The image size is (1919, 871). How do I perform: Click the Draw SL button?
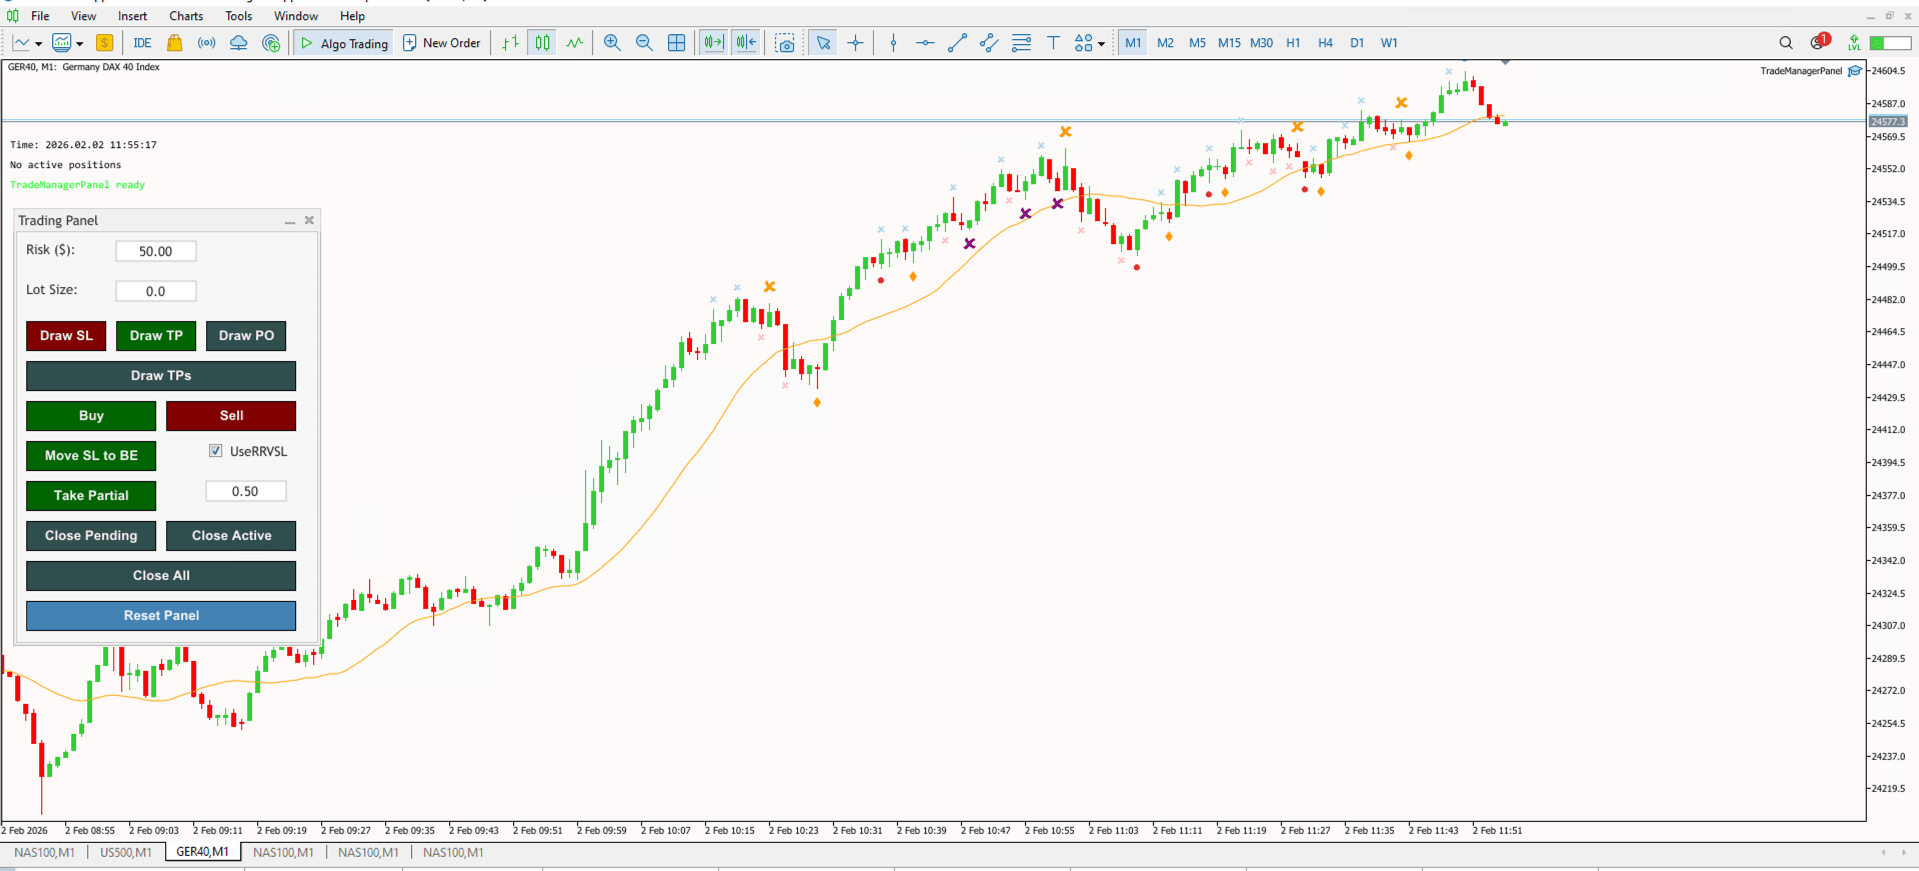click(66, 336)
